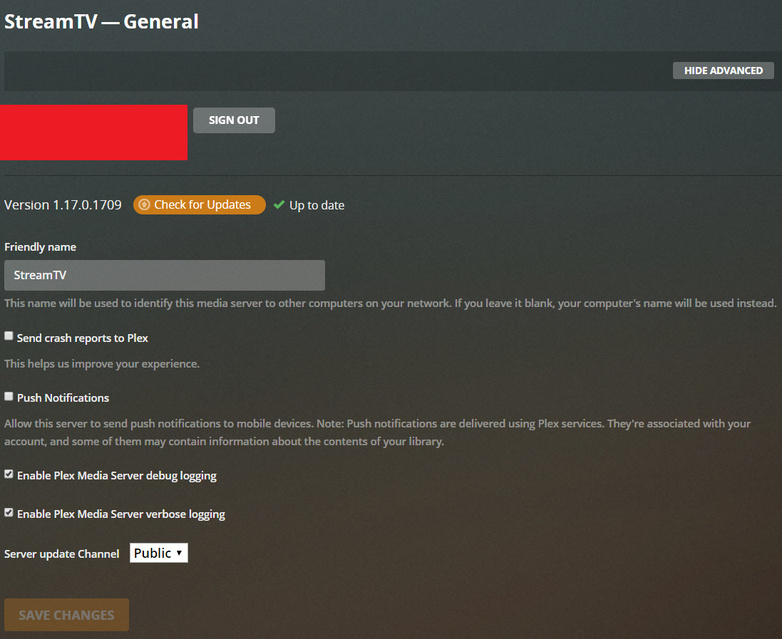Click the Friendly name label

[x=40, y=247]
